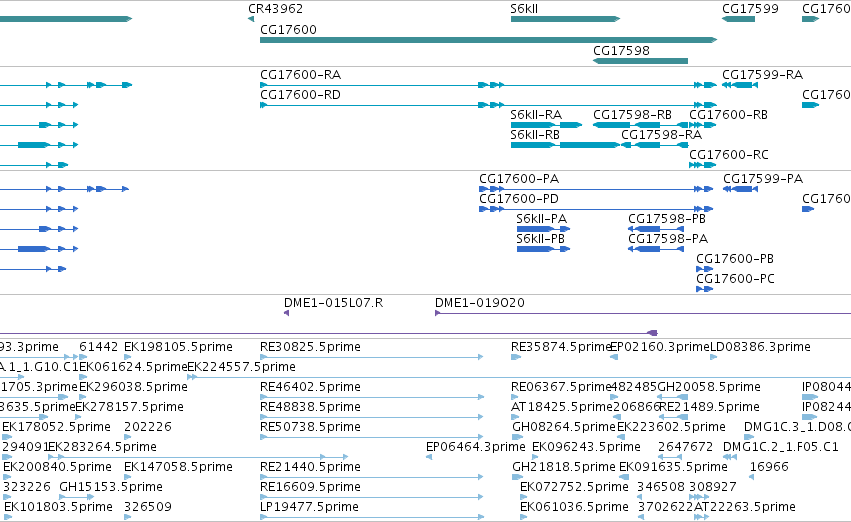The height and width of the screenshot is (522, 851).
Task: Open the CG17599-RA transcript label
Action: pyautogui.click(x=762, y=74)
